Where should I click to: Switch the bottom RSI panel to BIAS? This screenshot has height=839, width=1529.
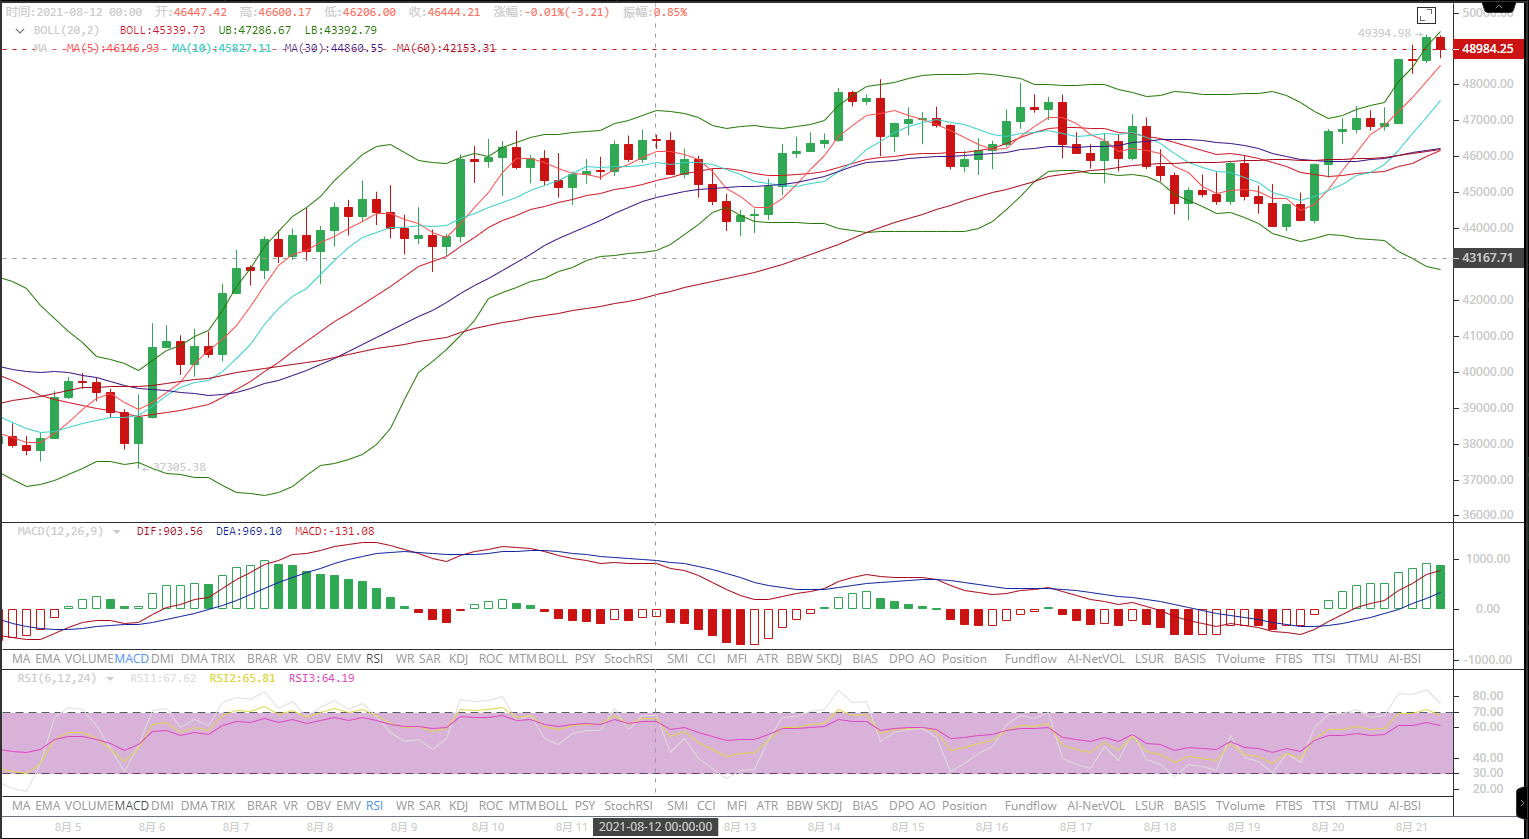(865, 806)
